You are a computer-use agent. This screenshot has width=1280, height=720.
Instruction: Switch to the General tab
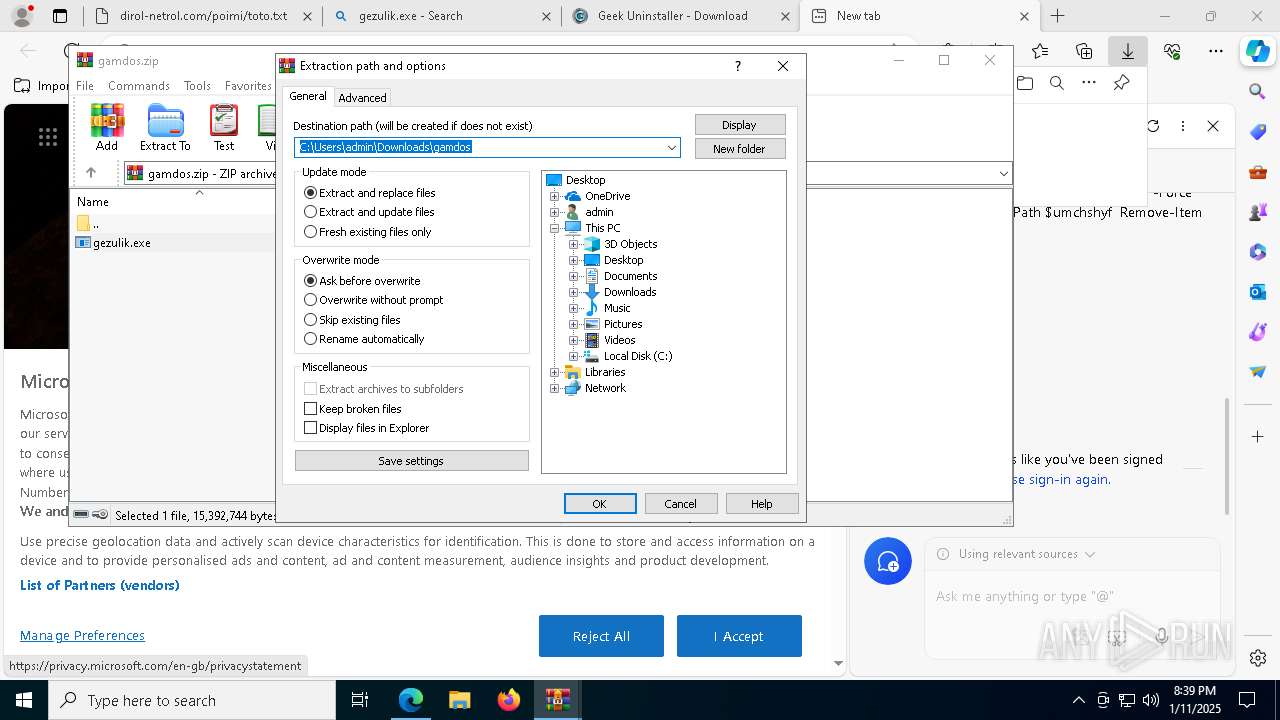click(x=308, y=96)
